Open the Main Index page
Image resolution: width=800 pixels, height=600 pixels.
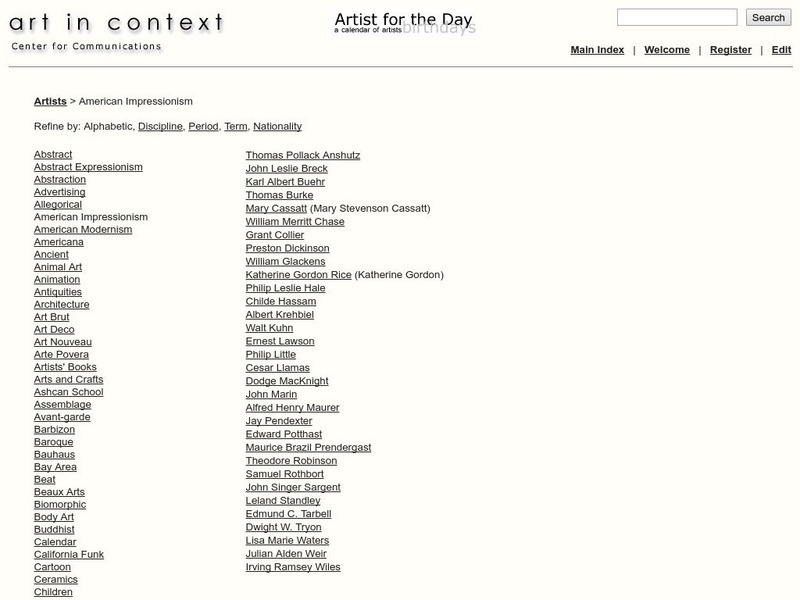point(597,50)
